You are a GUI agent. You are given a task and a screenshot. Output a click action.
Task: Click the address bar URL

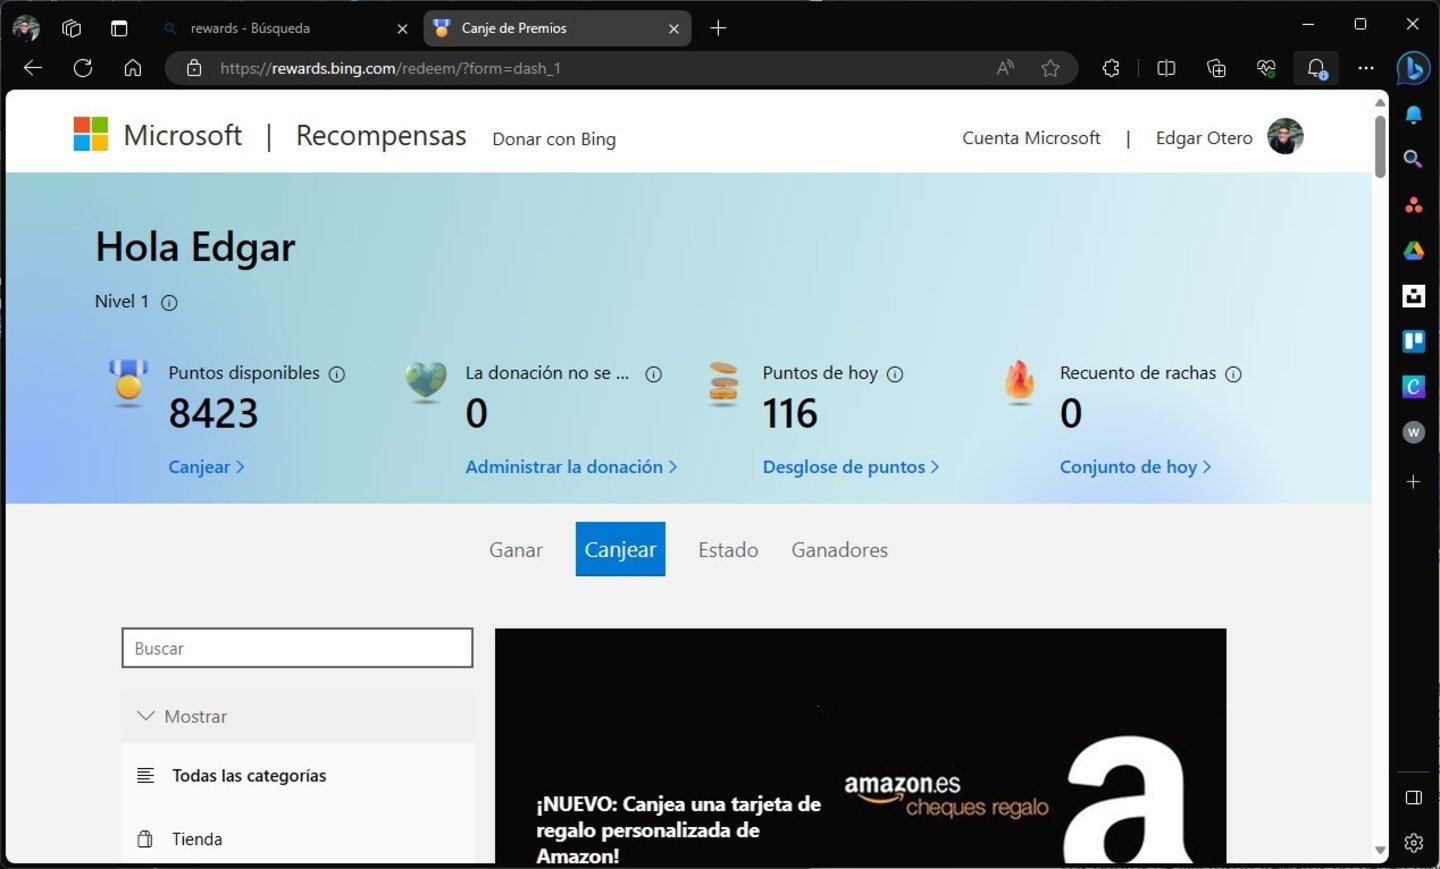[x=390, y=68]
